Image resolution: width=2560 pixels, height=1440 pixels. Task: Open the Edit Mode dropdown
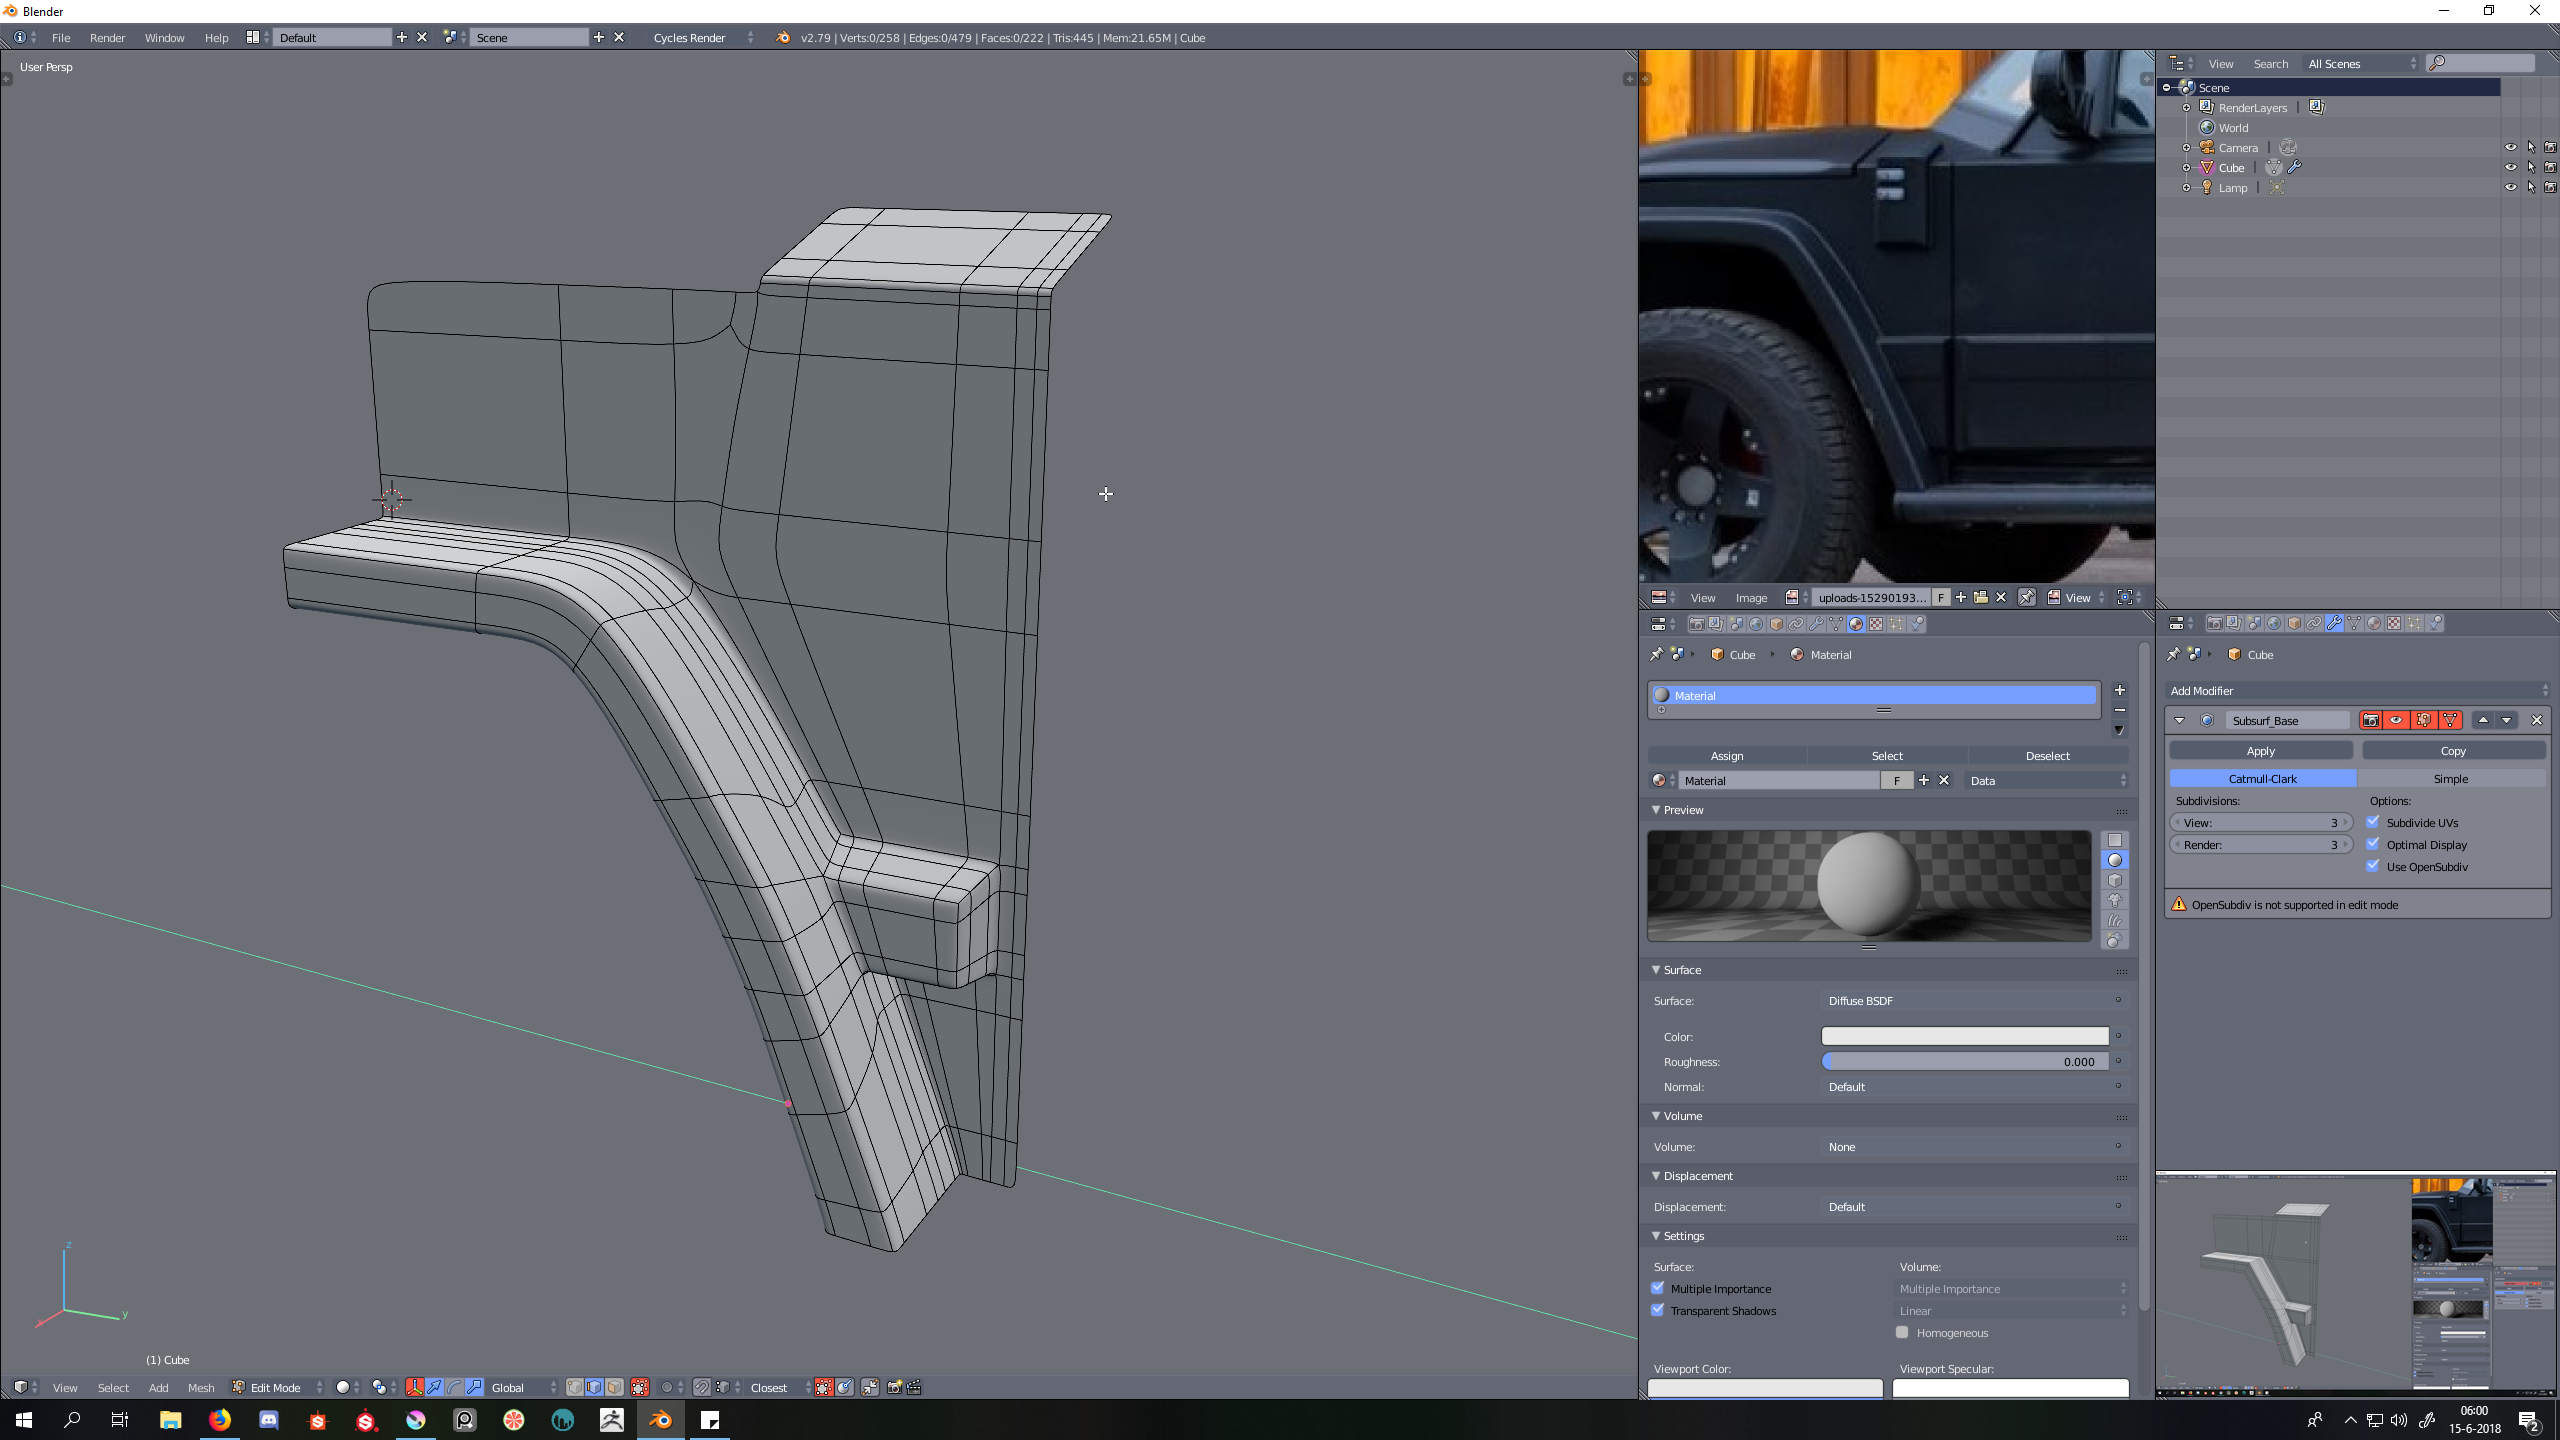point(277,1387)
